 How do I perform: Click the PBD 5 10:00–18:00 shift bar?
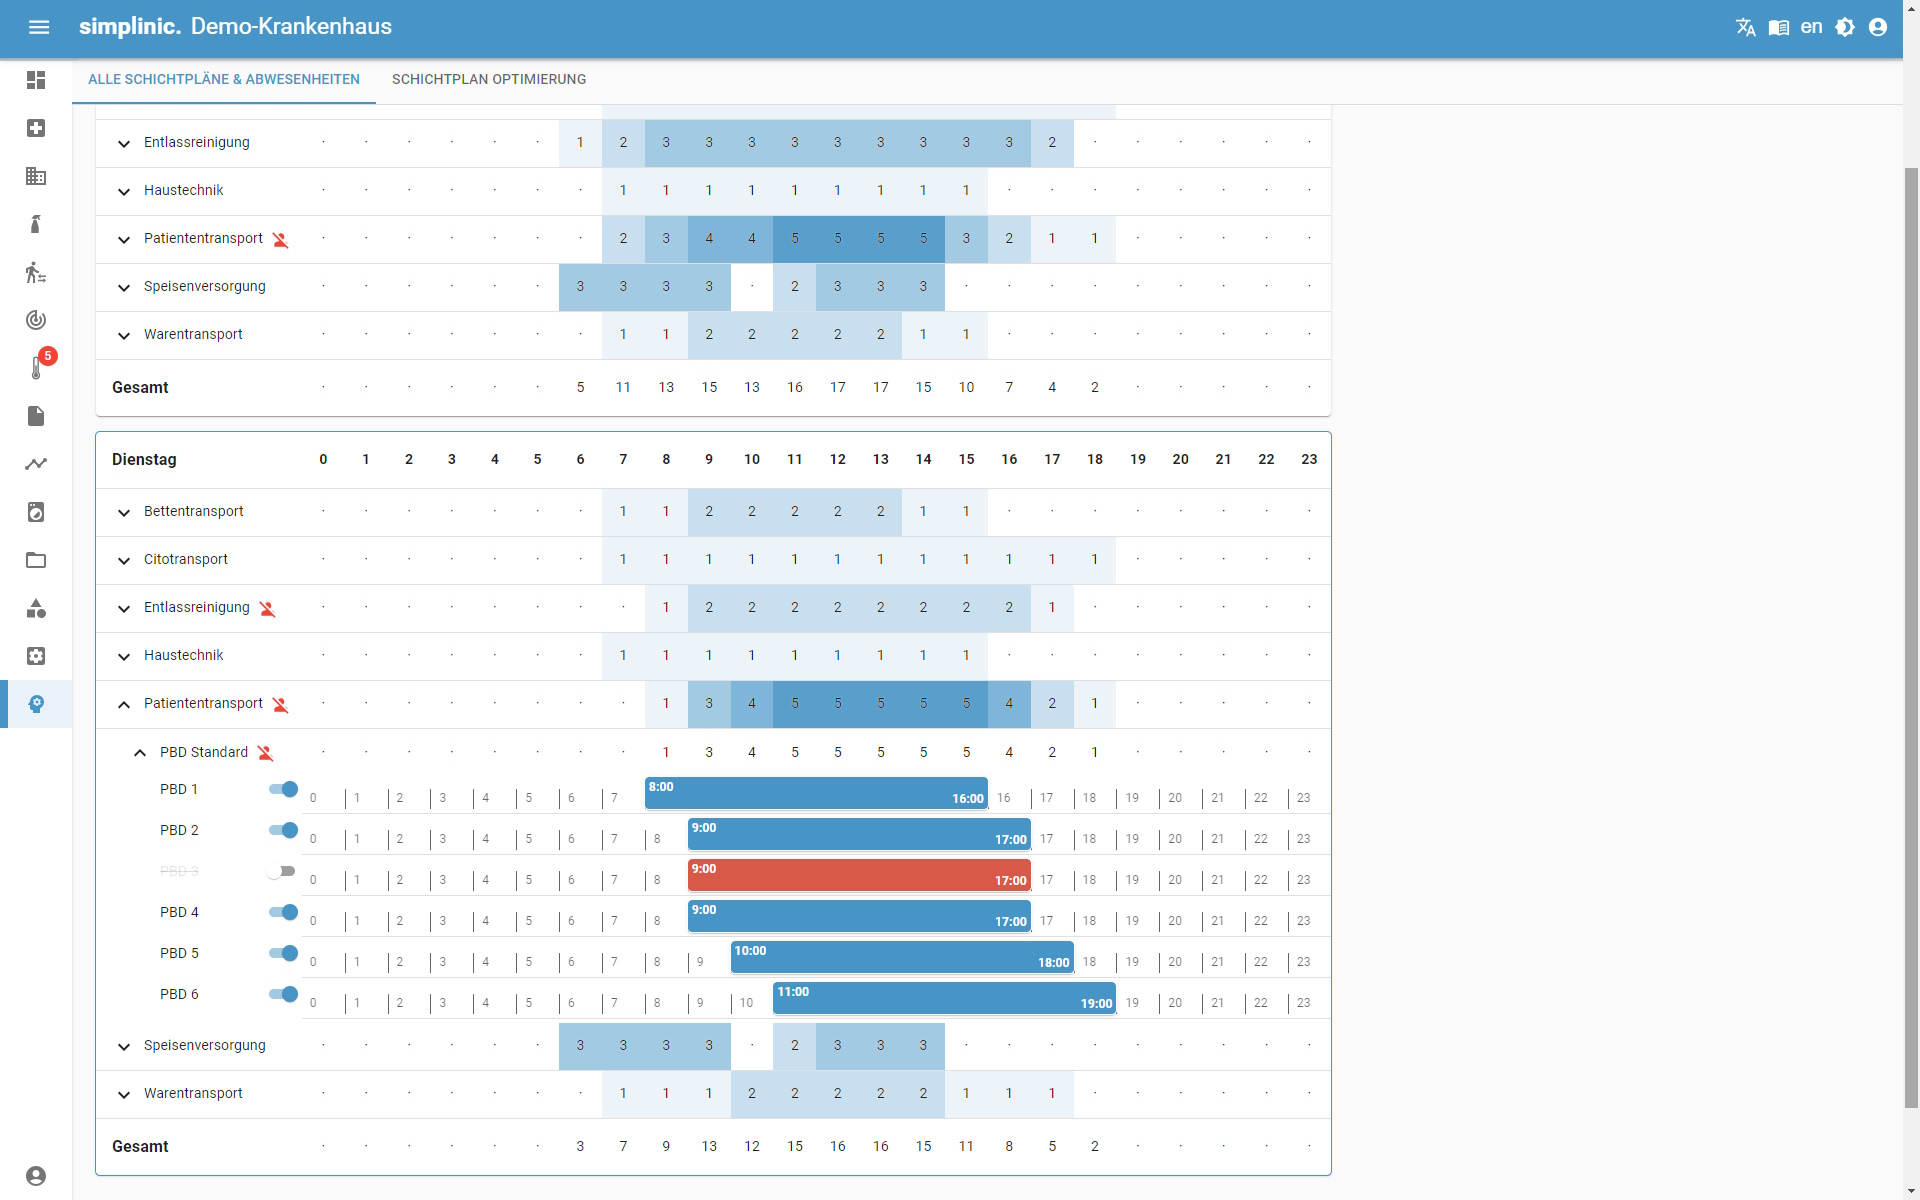tap(901, 957)
